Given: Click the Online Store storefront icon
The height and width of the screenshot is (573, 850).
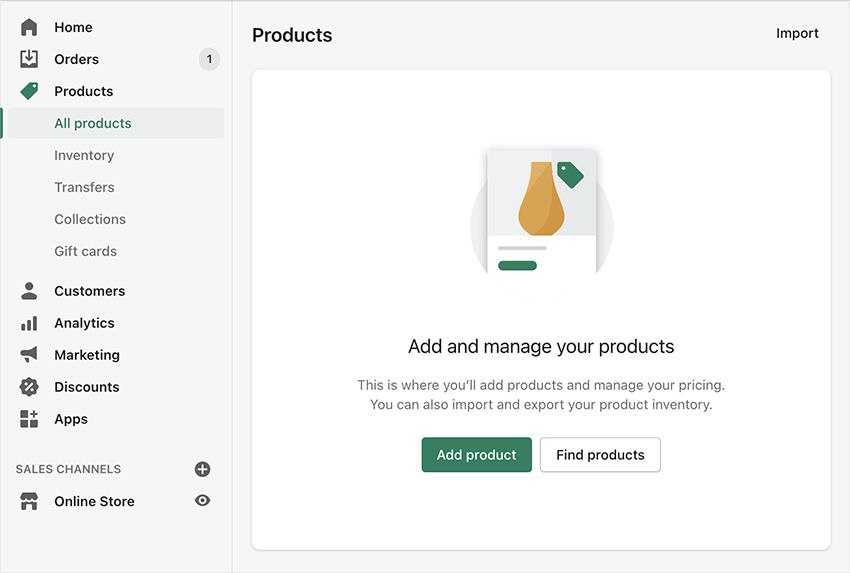Looking at the screenshot, I should (29, 501).
